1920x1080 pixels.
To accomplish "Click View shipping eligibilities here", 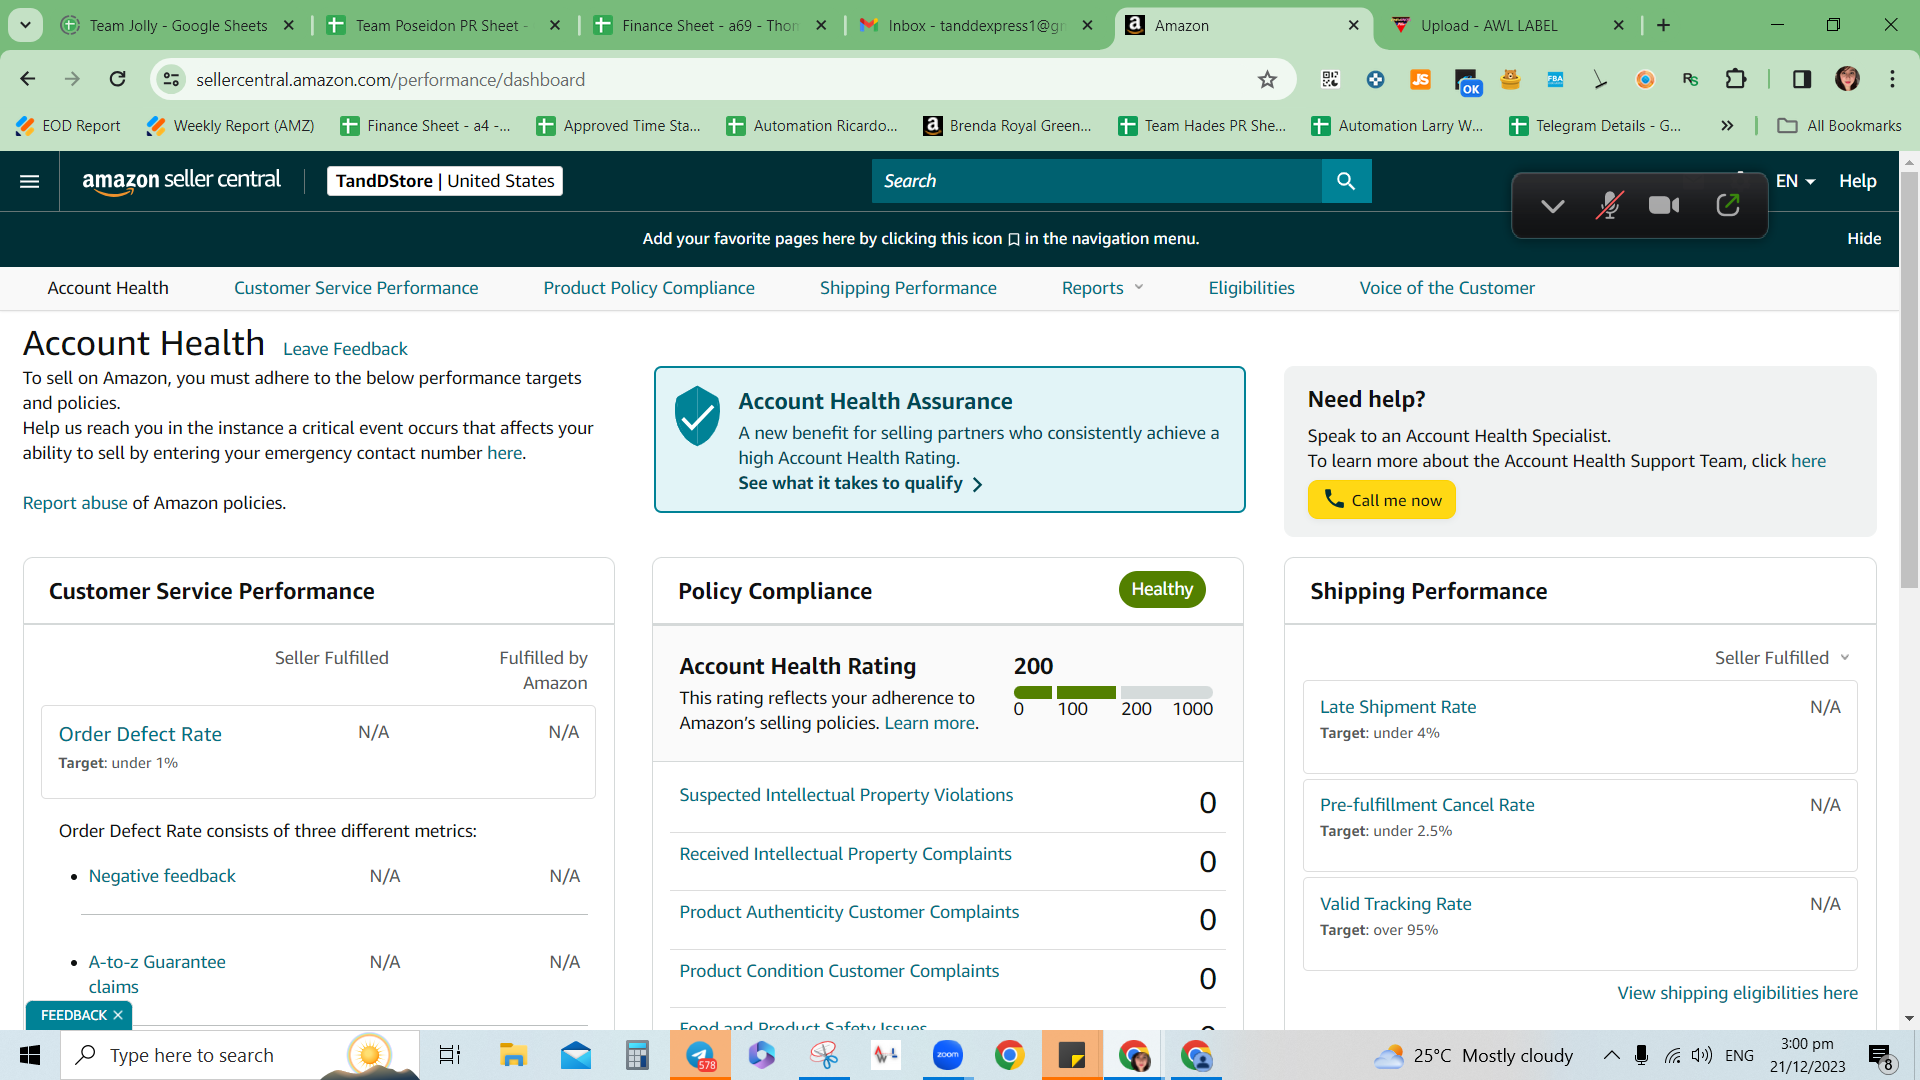I will [1737, 993].
